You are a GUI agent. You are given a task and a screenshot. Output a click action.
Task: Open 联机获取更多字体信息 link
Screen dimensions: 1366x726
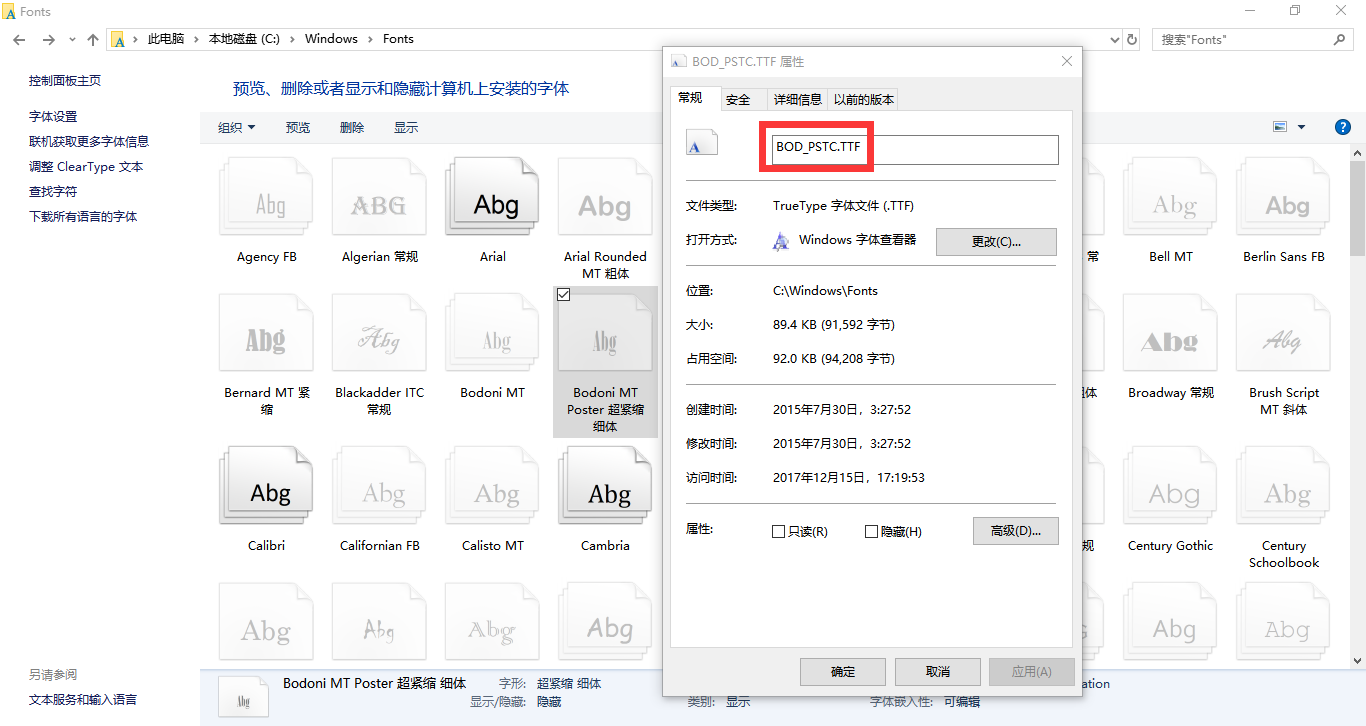(x=89, y=141)
